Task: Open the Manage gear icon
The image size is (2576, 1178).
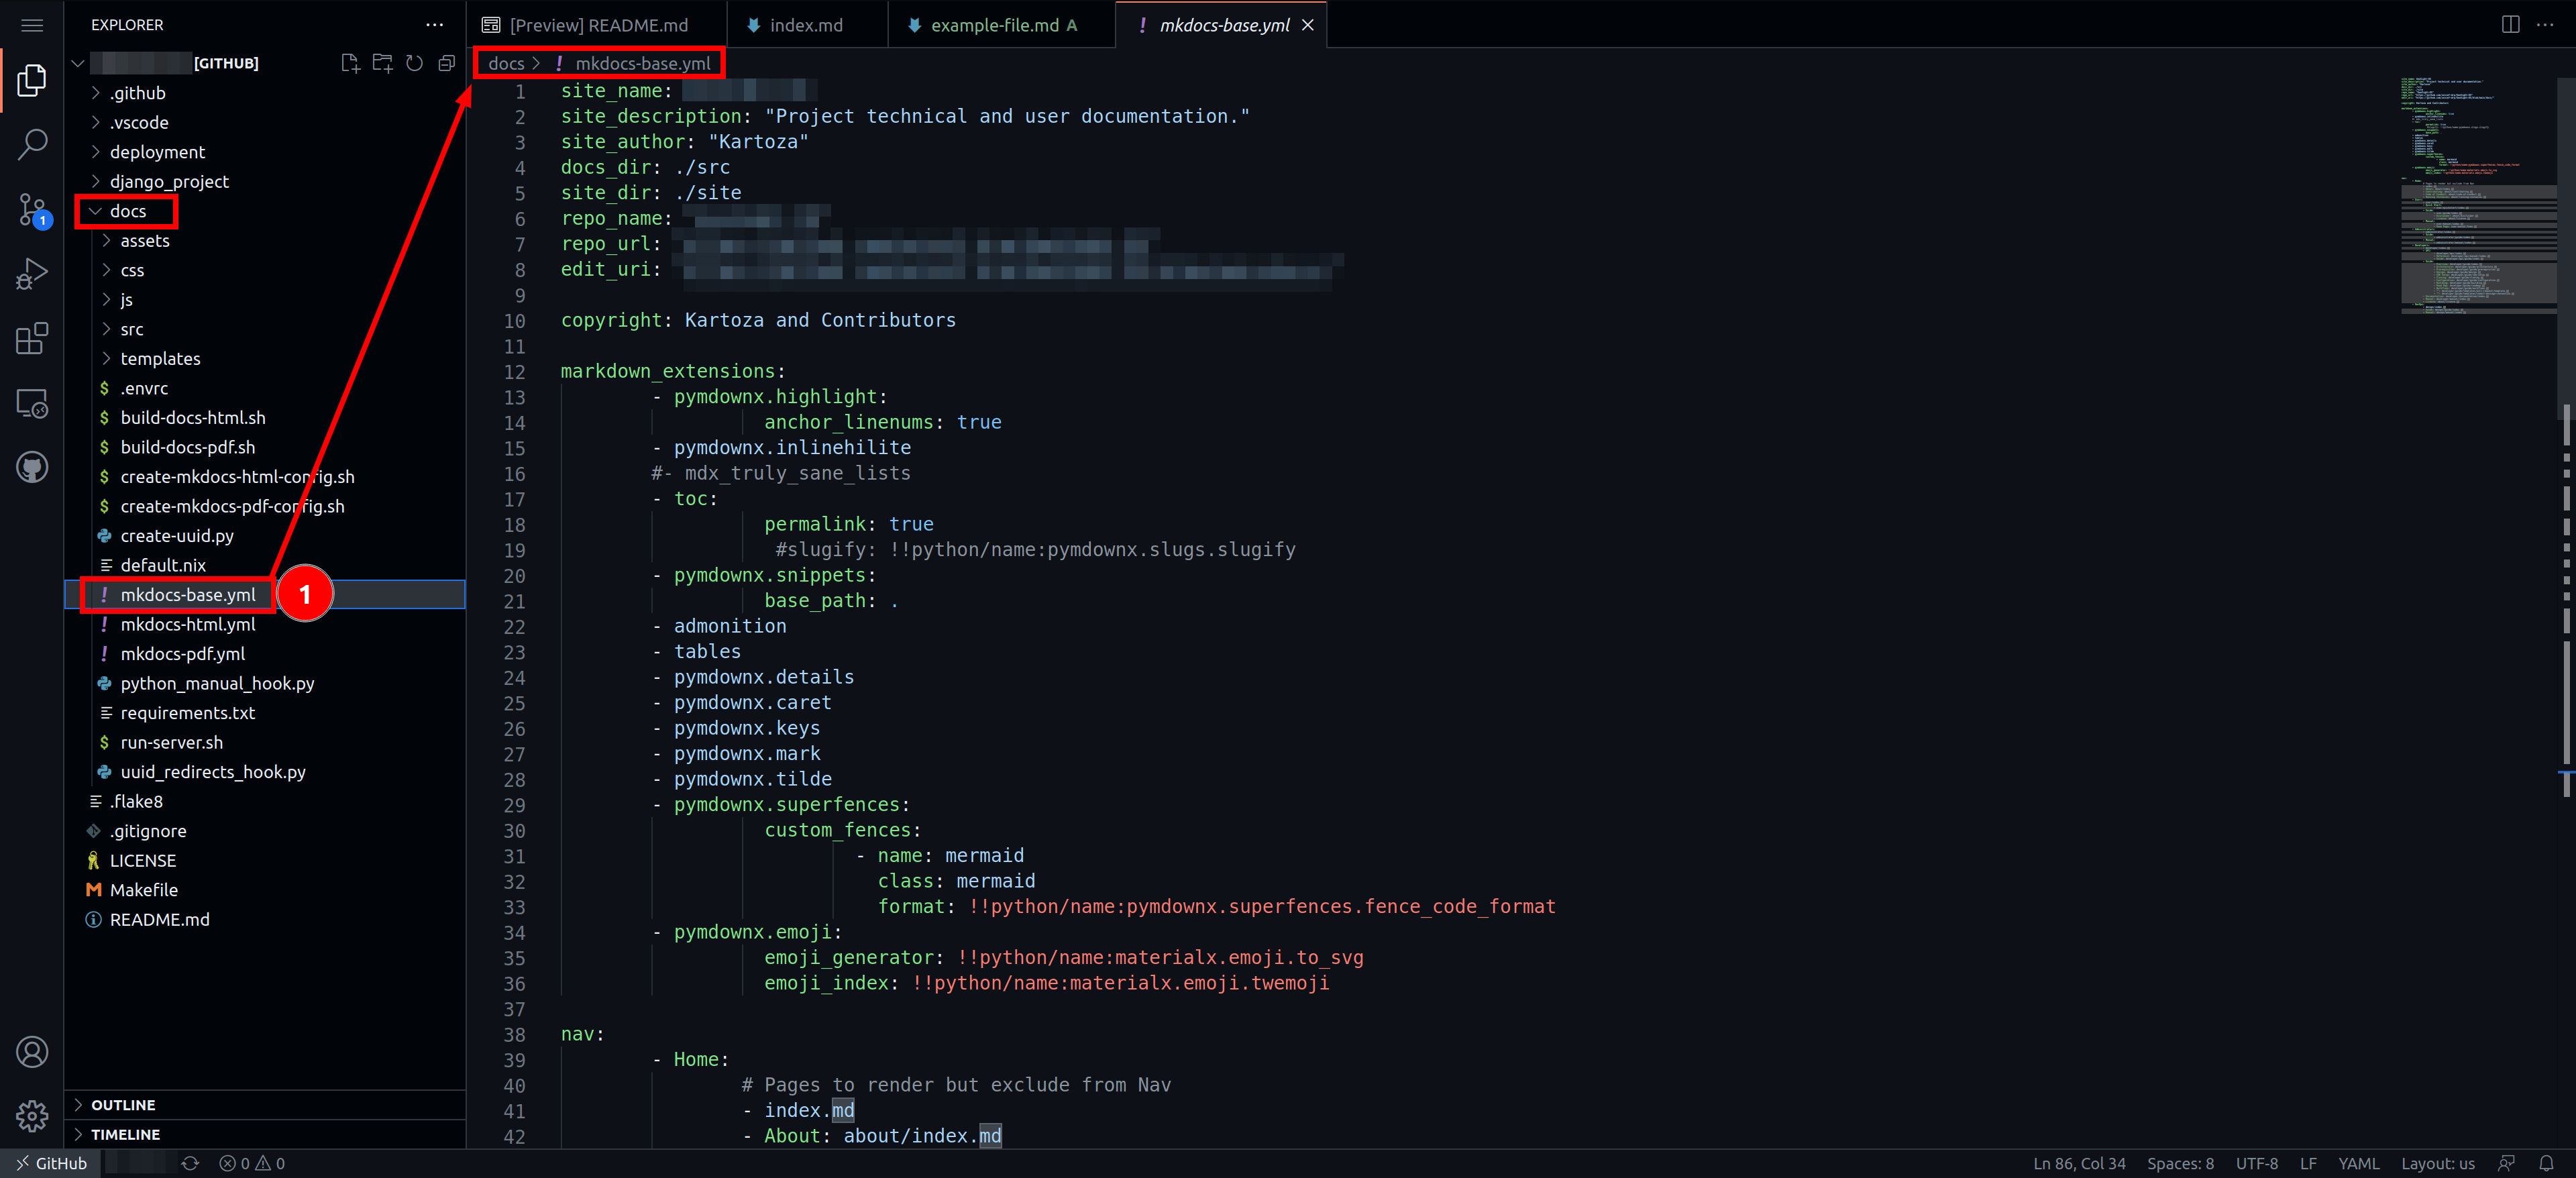Action: click(x=32, y=1116)
